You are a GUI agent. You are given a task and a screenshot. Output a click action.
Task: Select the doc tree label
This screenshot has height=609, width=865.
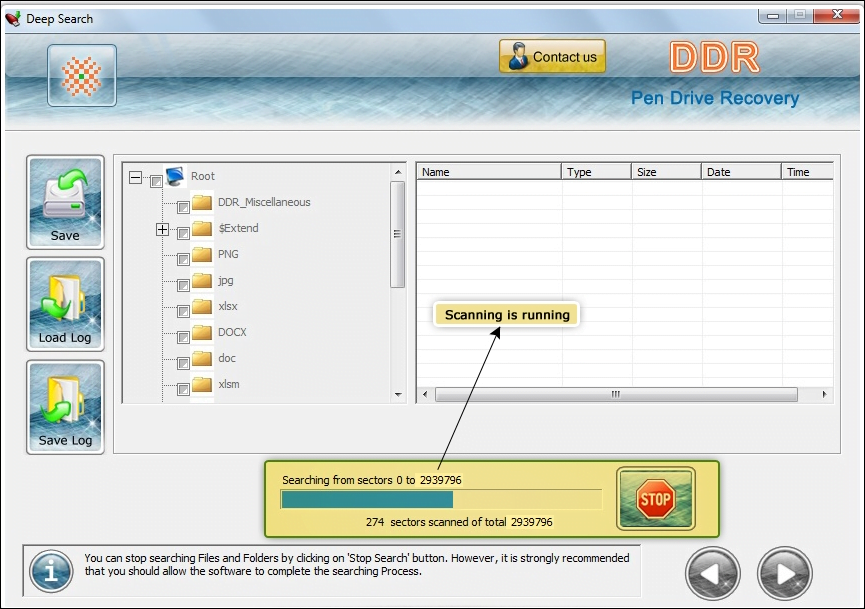[227, 359]
